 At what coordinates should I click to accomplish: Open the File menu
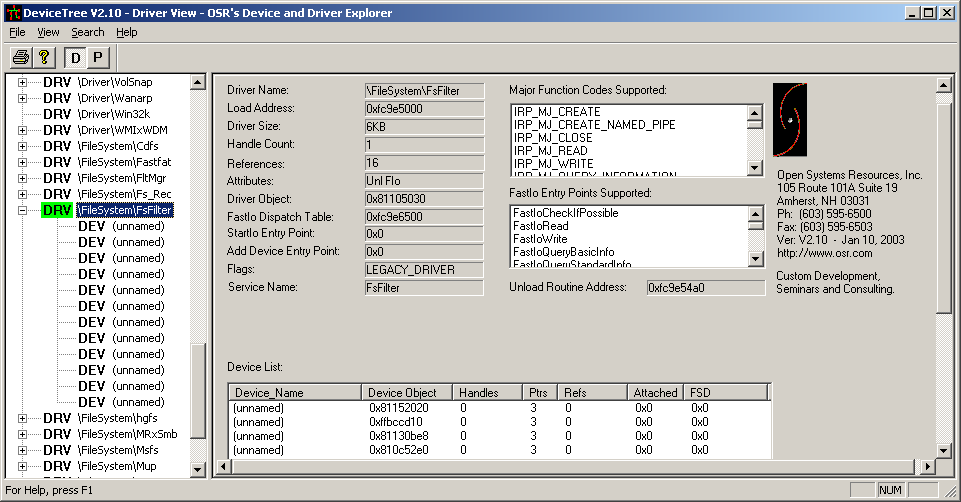point(17,32)
